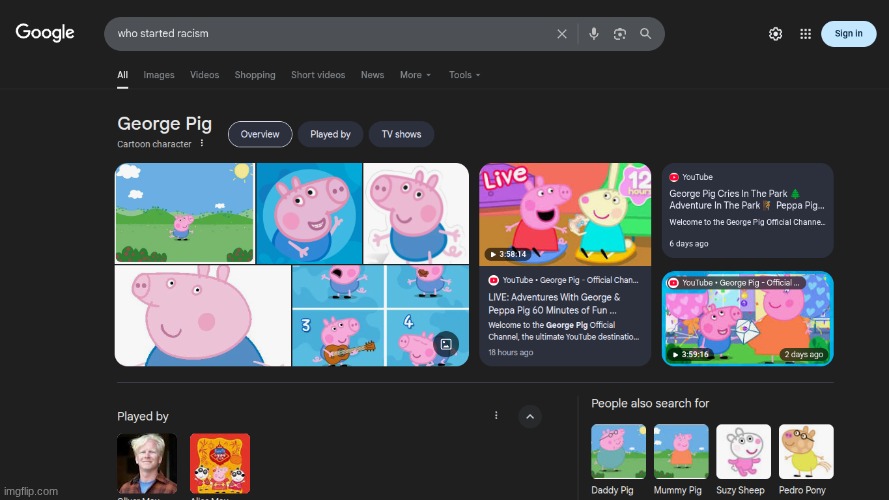Click the Google logo
This screenshot has width=889, height=500.
coord(45,33)
